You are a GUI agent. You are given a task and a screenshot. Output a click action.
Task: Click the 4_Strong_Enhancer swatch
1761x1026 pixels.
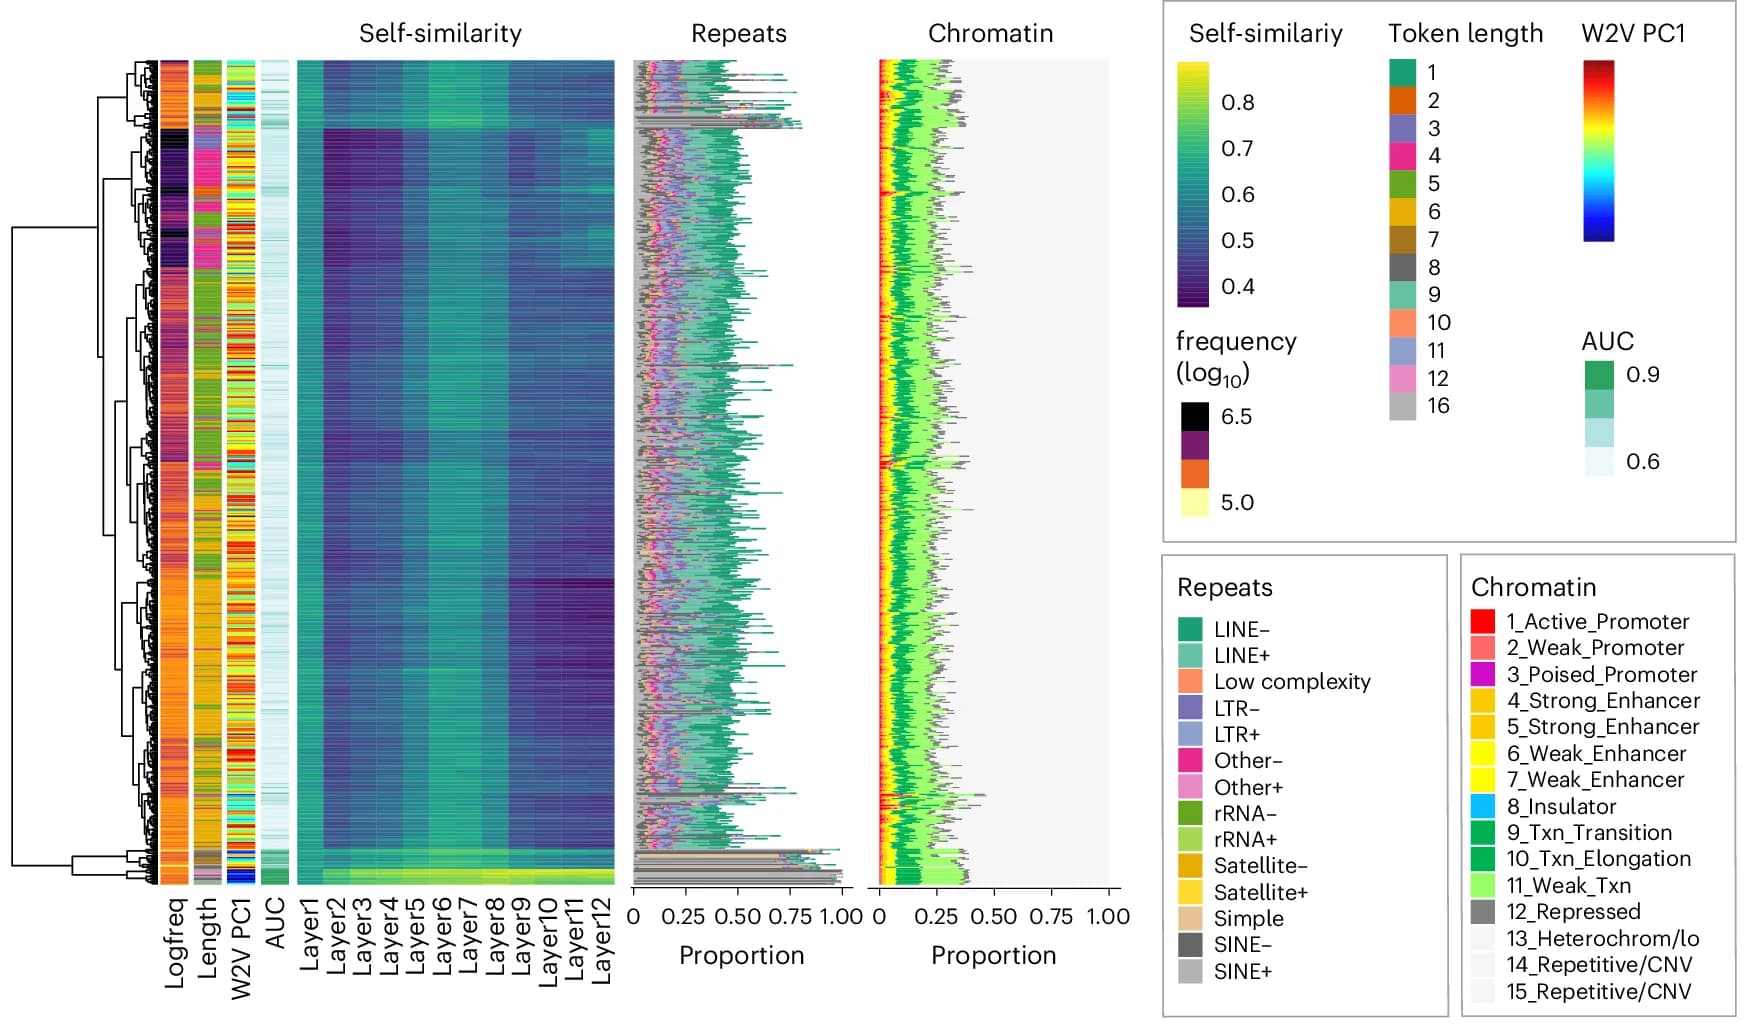pos(1483,700)
